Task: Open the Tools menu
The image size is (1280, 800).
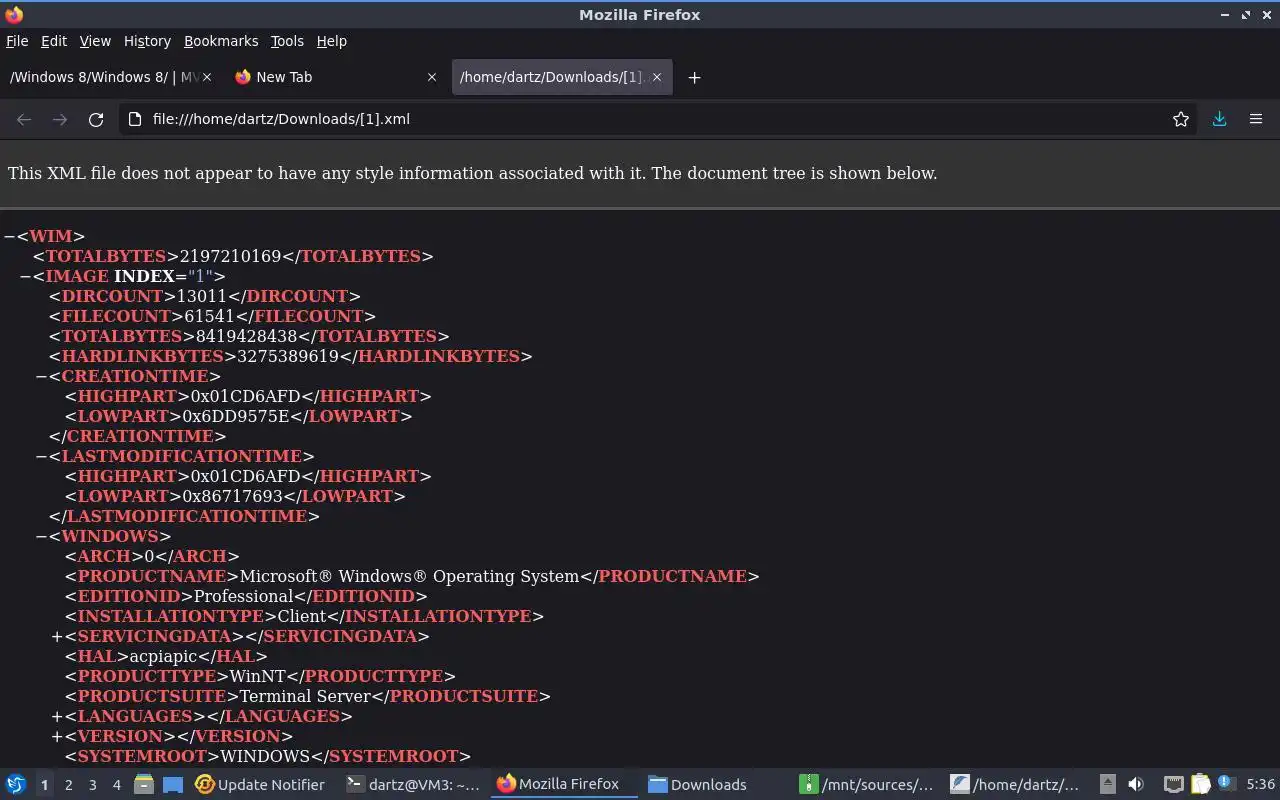Action: point(287,41)
